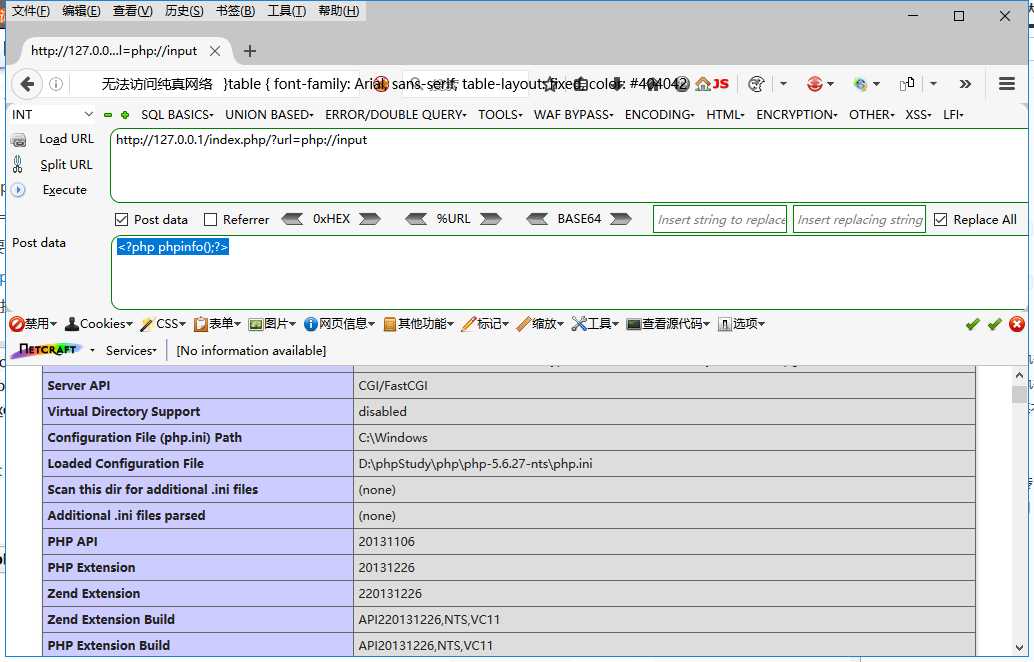Focus the Insert string to replace field
1034x662 pixels.
720,220
